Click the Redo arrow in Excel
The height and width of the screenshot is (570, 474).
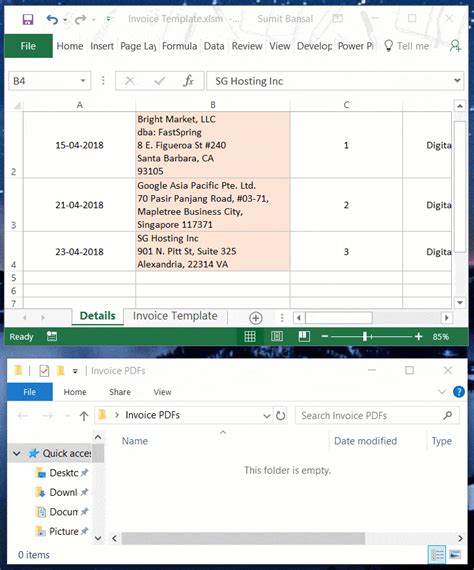coord(80,19)
